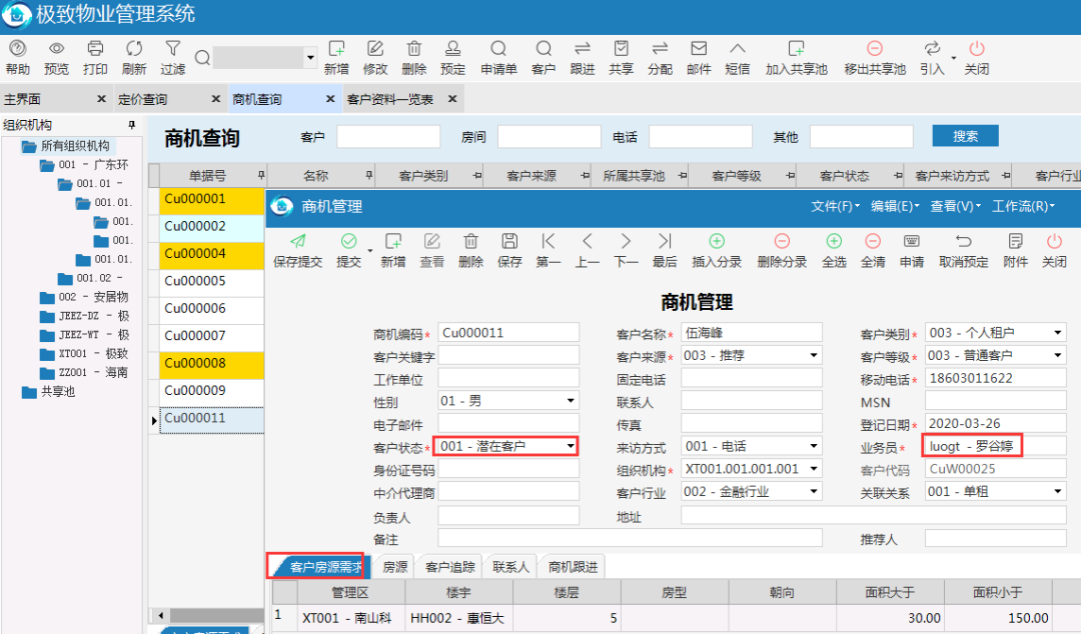Viewport: 1081px width, 634px height.
Task: Click the 短信 SMS icon
Action: coord(737,48)
